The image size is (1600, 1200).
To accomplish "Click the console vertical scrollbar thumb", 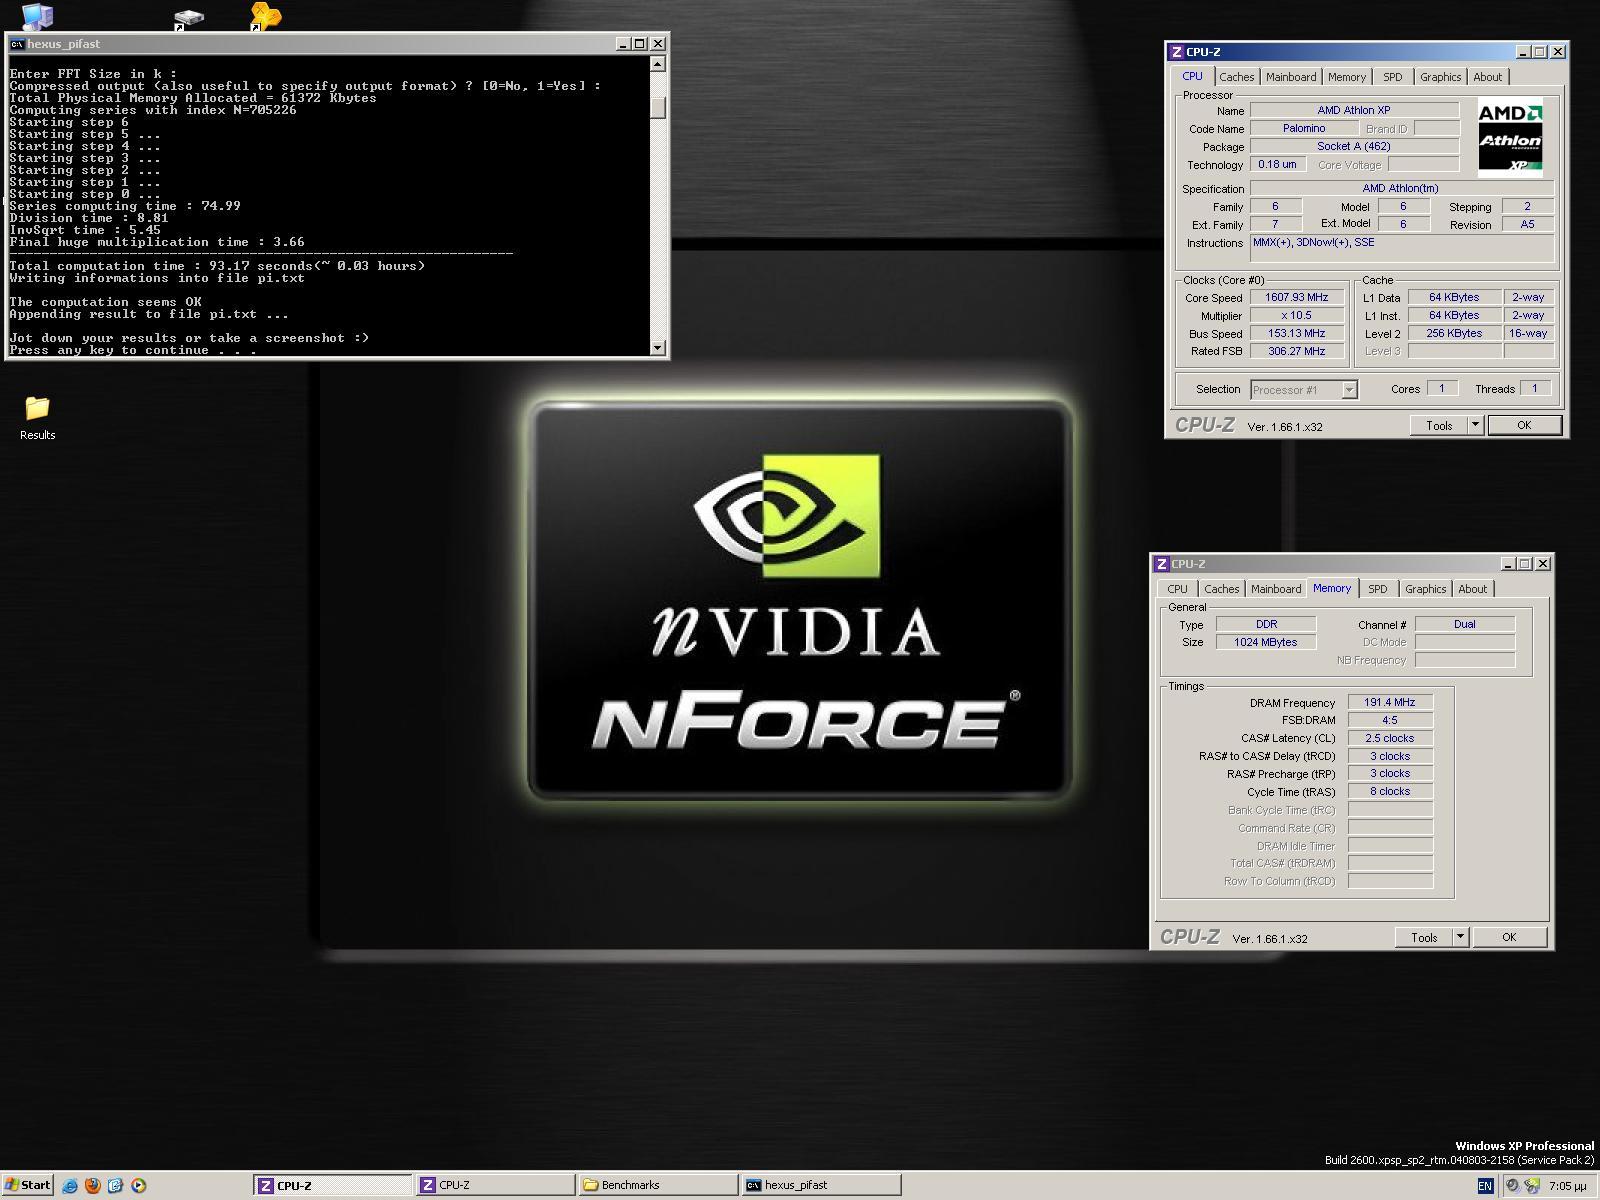I will pyautogui.click(x=657, y=107).
